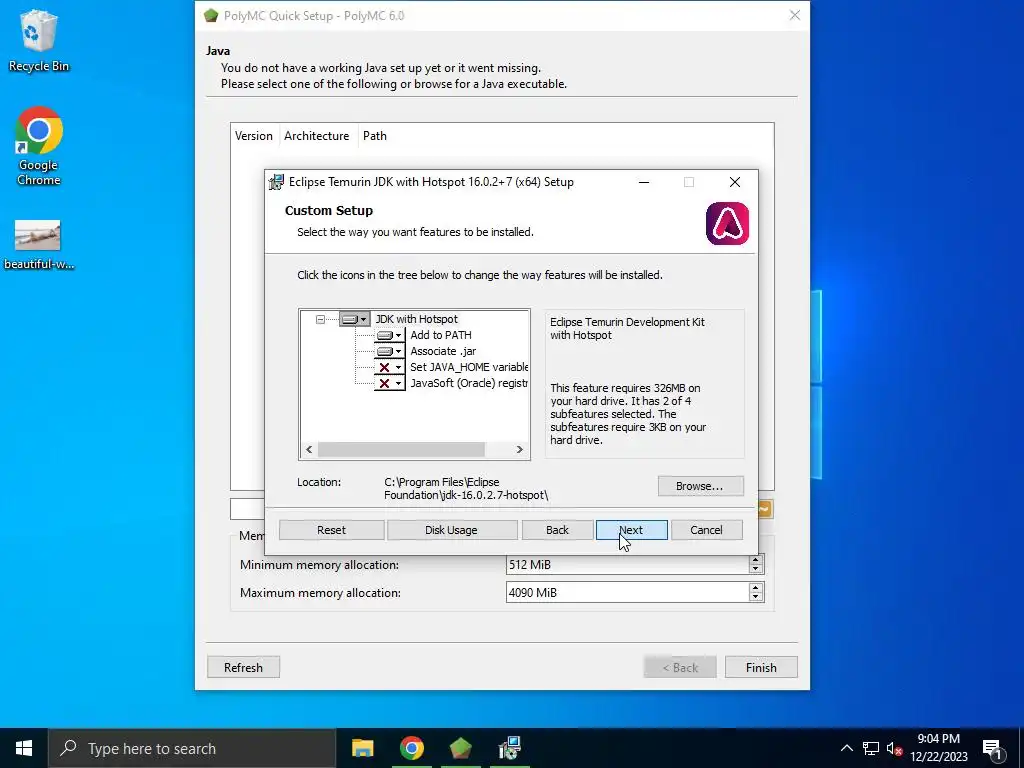1024x768 pixels.
Task: Open the Windows Start menu
Action: pyautogui.click(x=24, y=748)
